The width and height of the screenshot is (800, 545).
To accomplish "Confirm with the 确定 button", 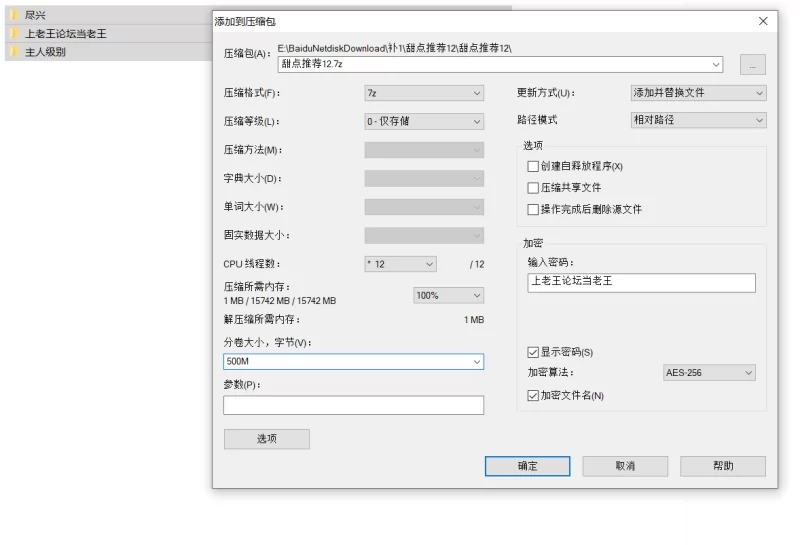I will tap(527, 466).
